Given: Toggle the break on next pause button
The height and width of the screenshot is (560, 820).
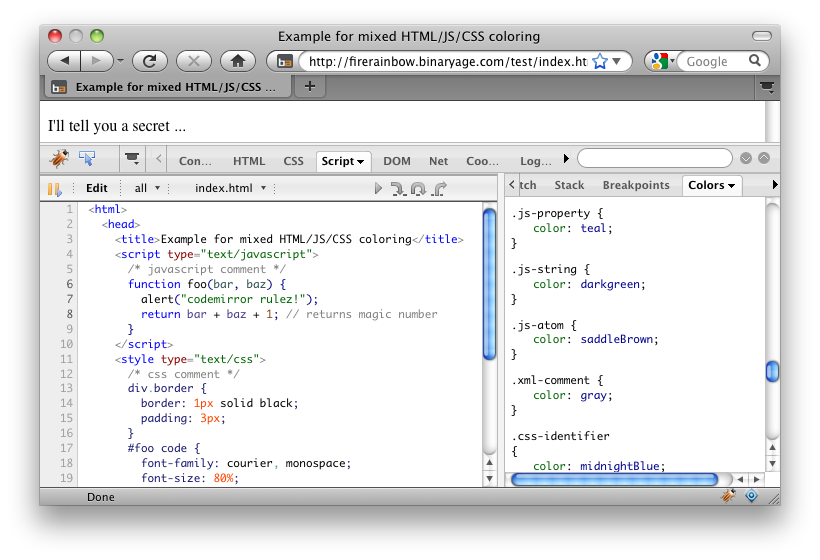Looking at the screenshot, I should click(x=54, y=188).
